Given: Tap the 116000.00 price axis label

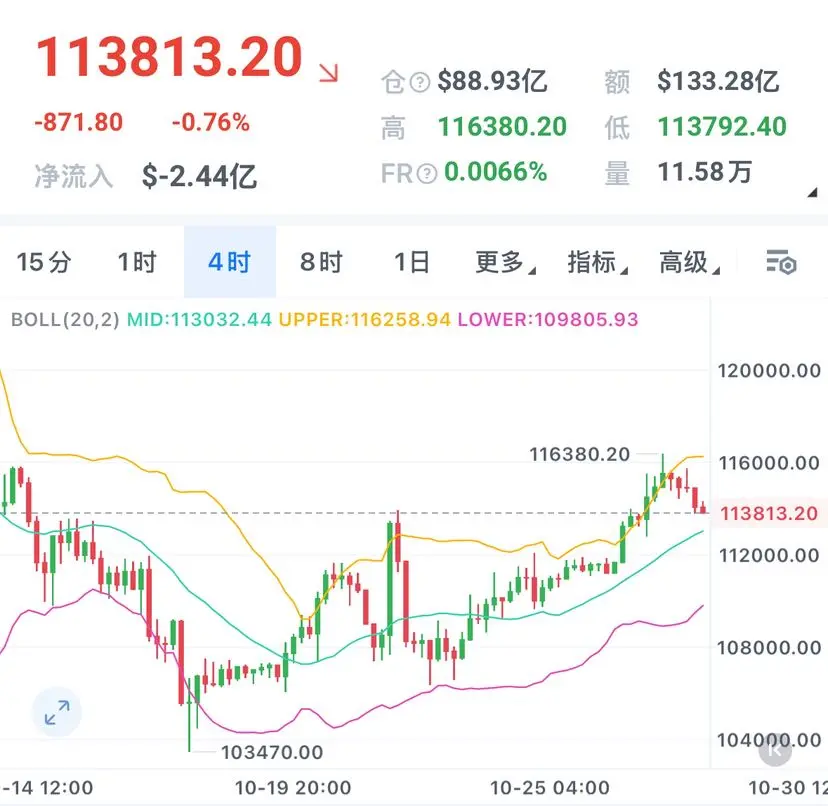Looking at the screenshot, I should tap(769, 463).
